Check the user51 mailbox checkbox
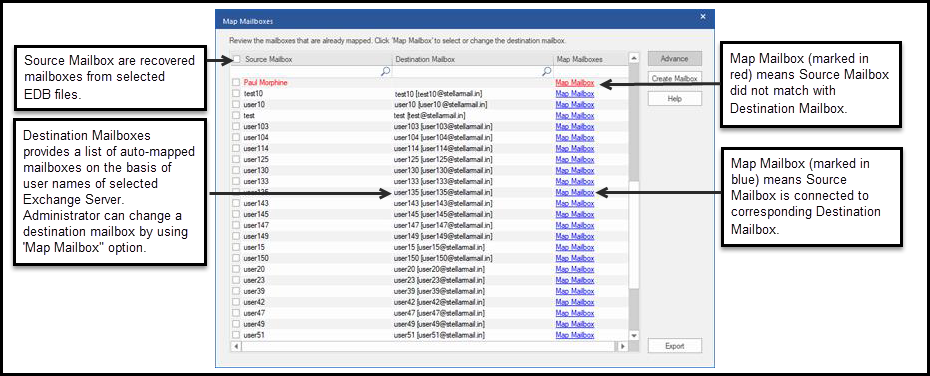The width and height of the screenshot is (930, 376). 236,335
